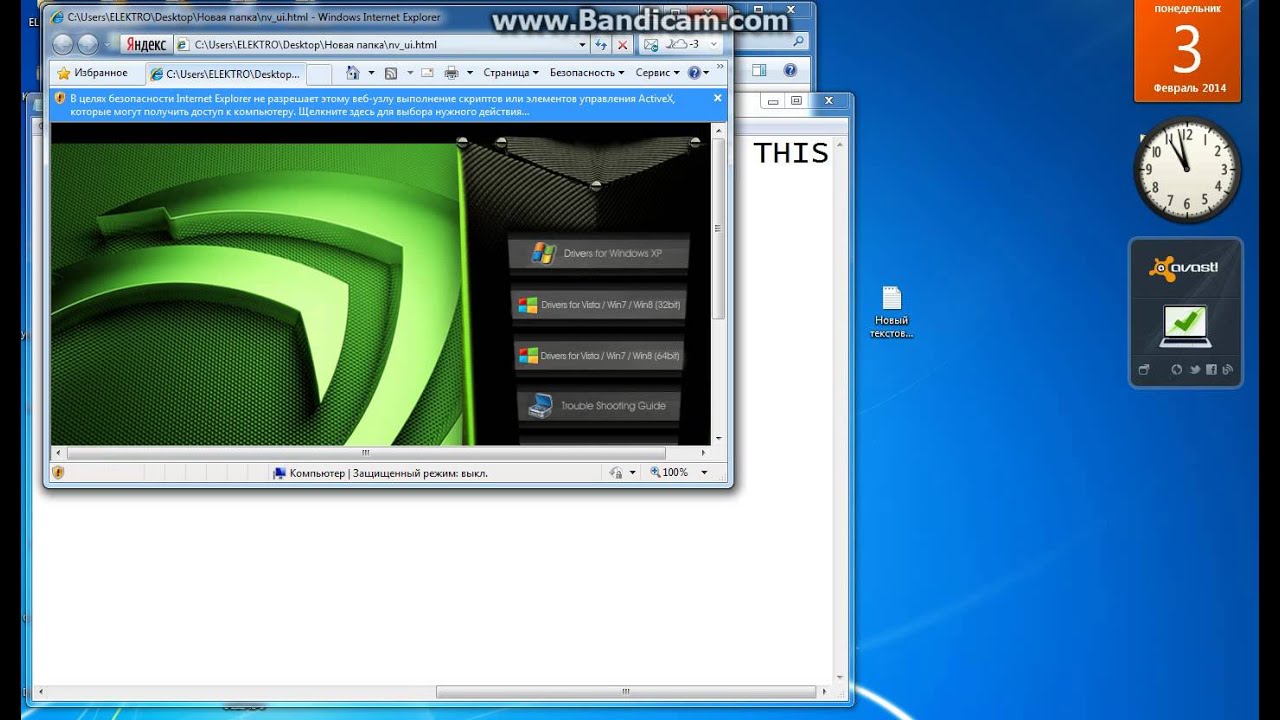
Task: Expand the Home icon dropdown arrow
Action: 371,73
